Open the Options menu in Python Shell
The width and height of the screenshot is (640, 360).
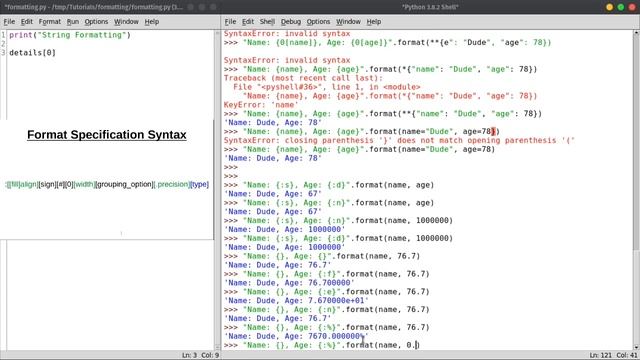click(318, 22)
